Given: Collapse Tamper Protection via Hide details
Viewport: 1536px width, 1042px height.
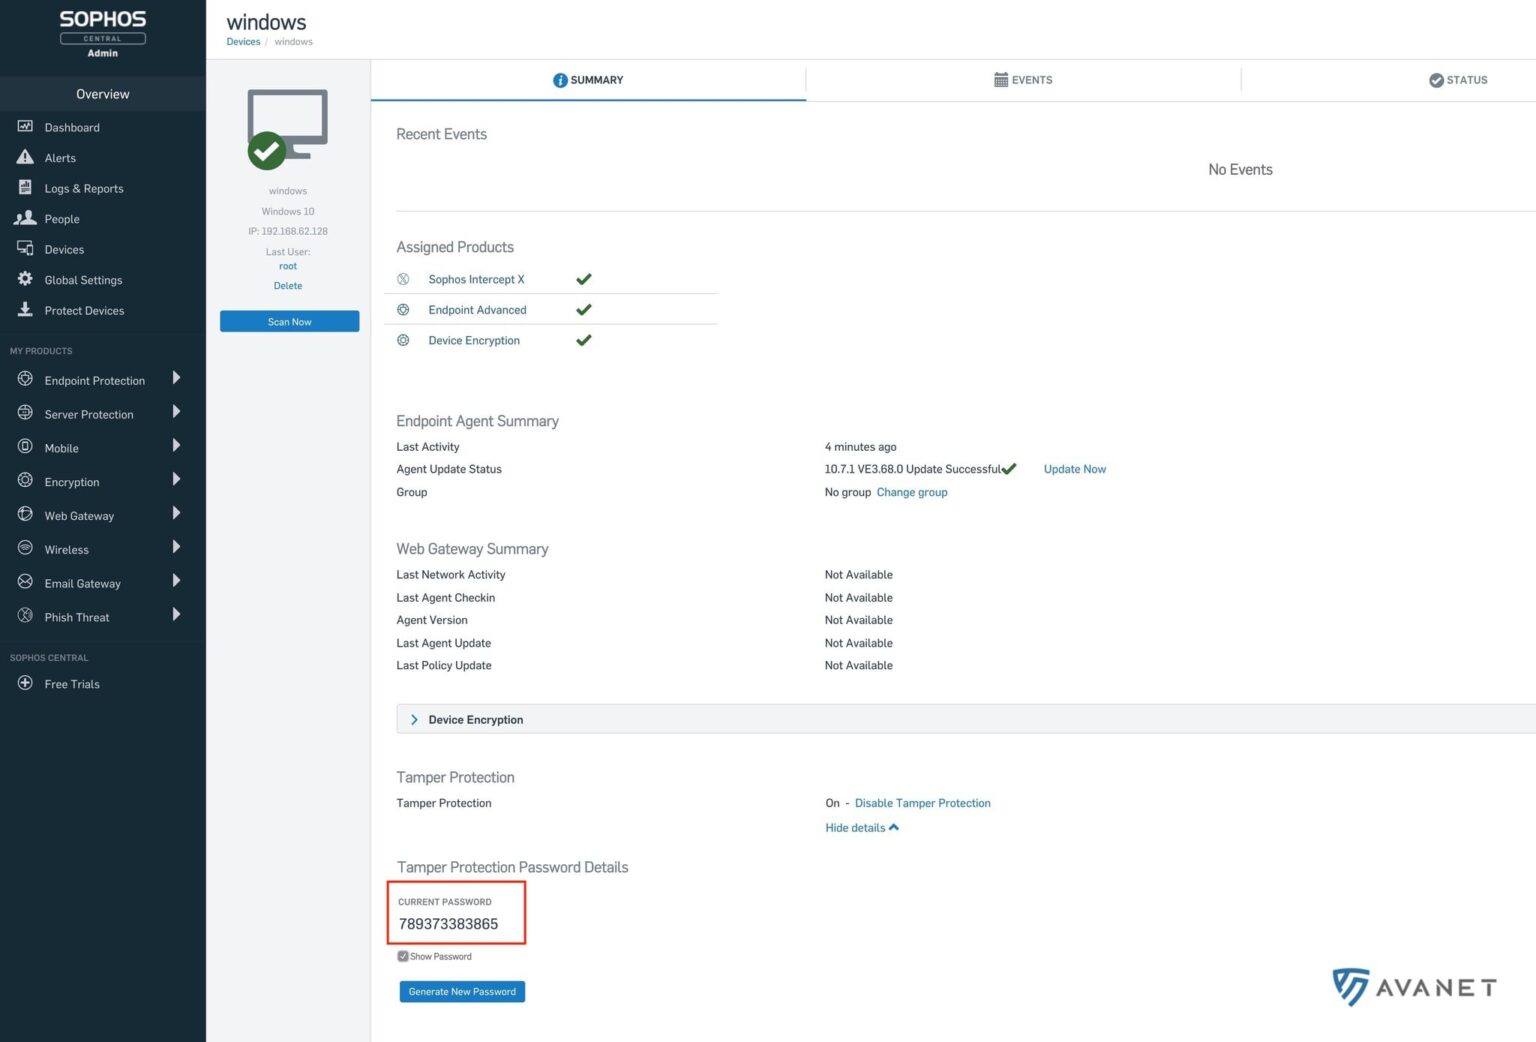Looking at the screenshot, I should pyautogui.click(x=861, y=827).
